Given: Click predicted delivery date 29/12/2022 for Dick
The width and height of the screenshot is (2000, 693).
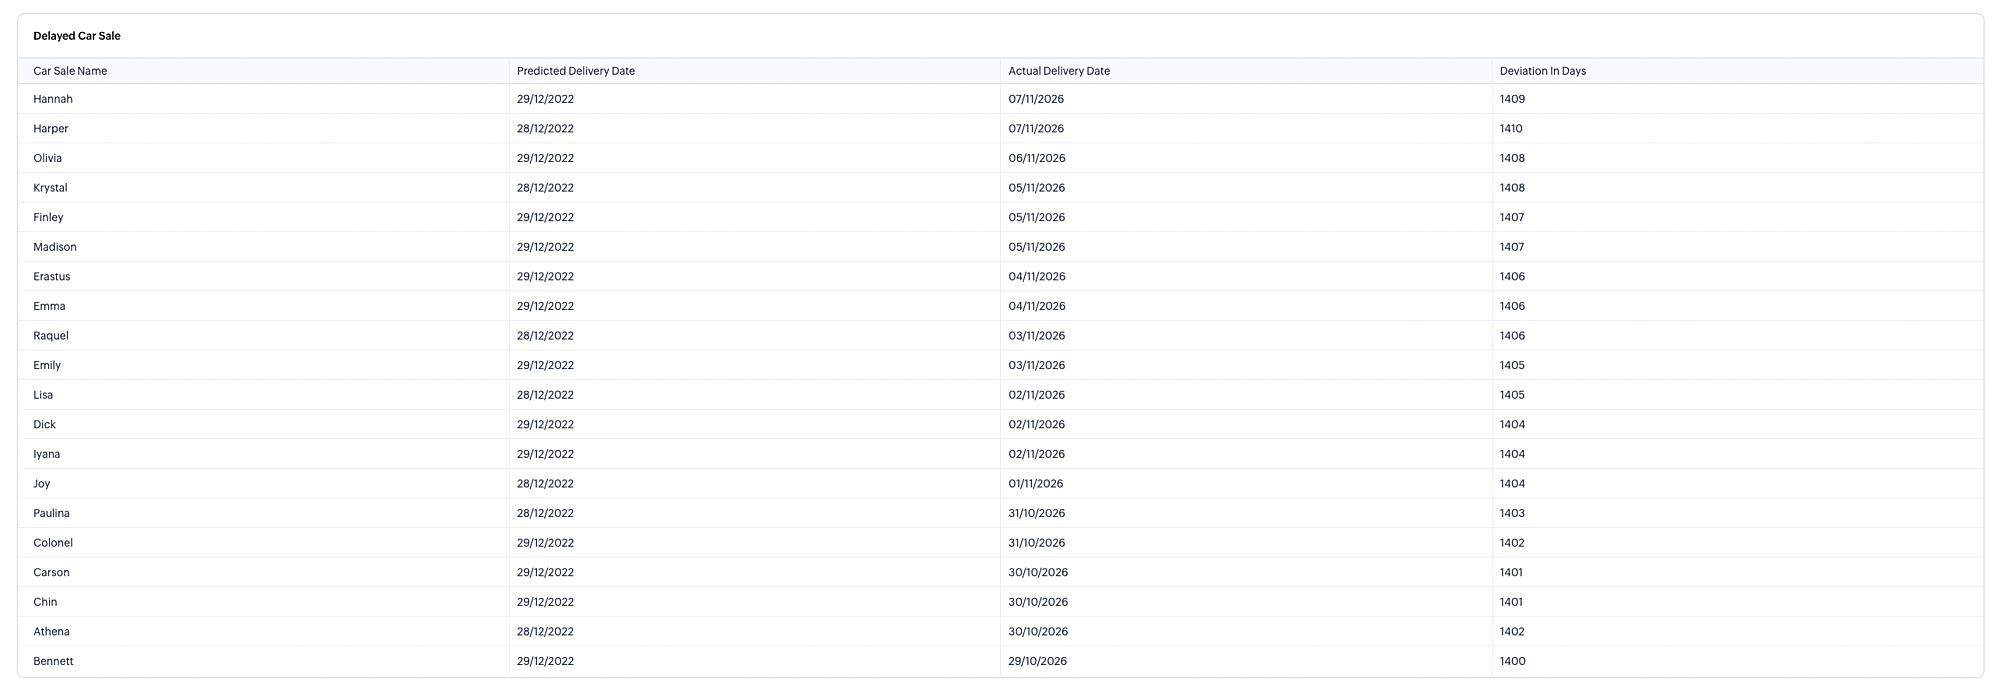Looking at the screenshot, I should coord(545,425).
